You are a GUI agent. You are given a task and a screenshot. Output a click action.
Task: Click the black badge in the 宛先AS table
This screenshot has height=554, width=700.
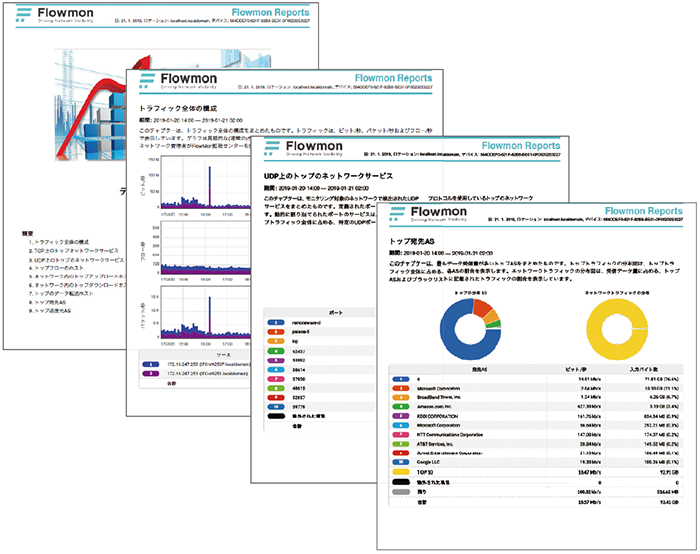[x=401, y=482]
